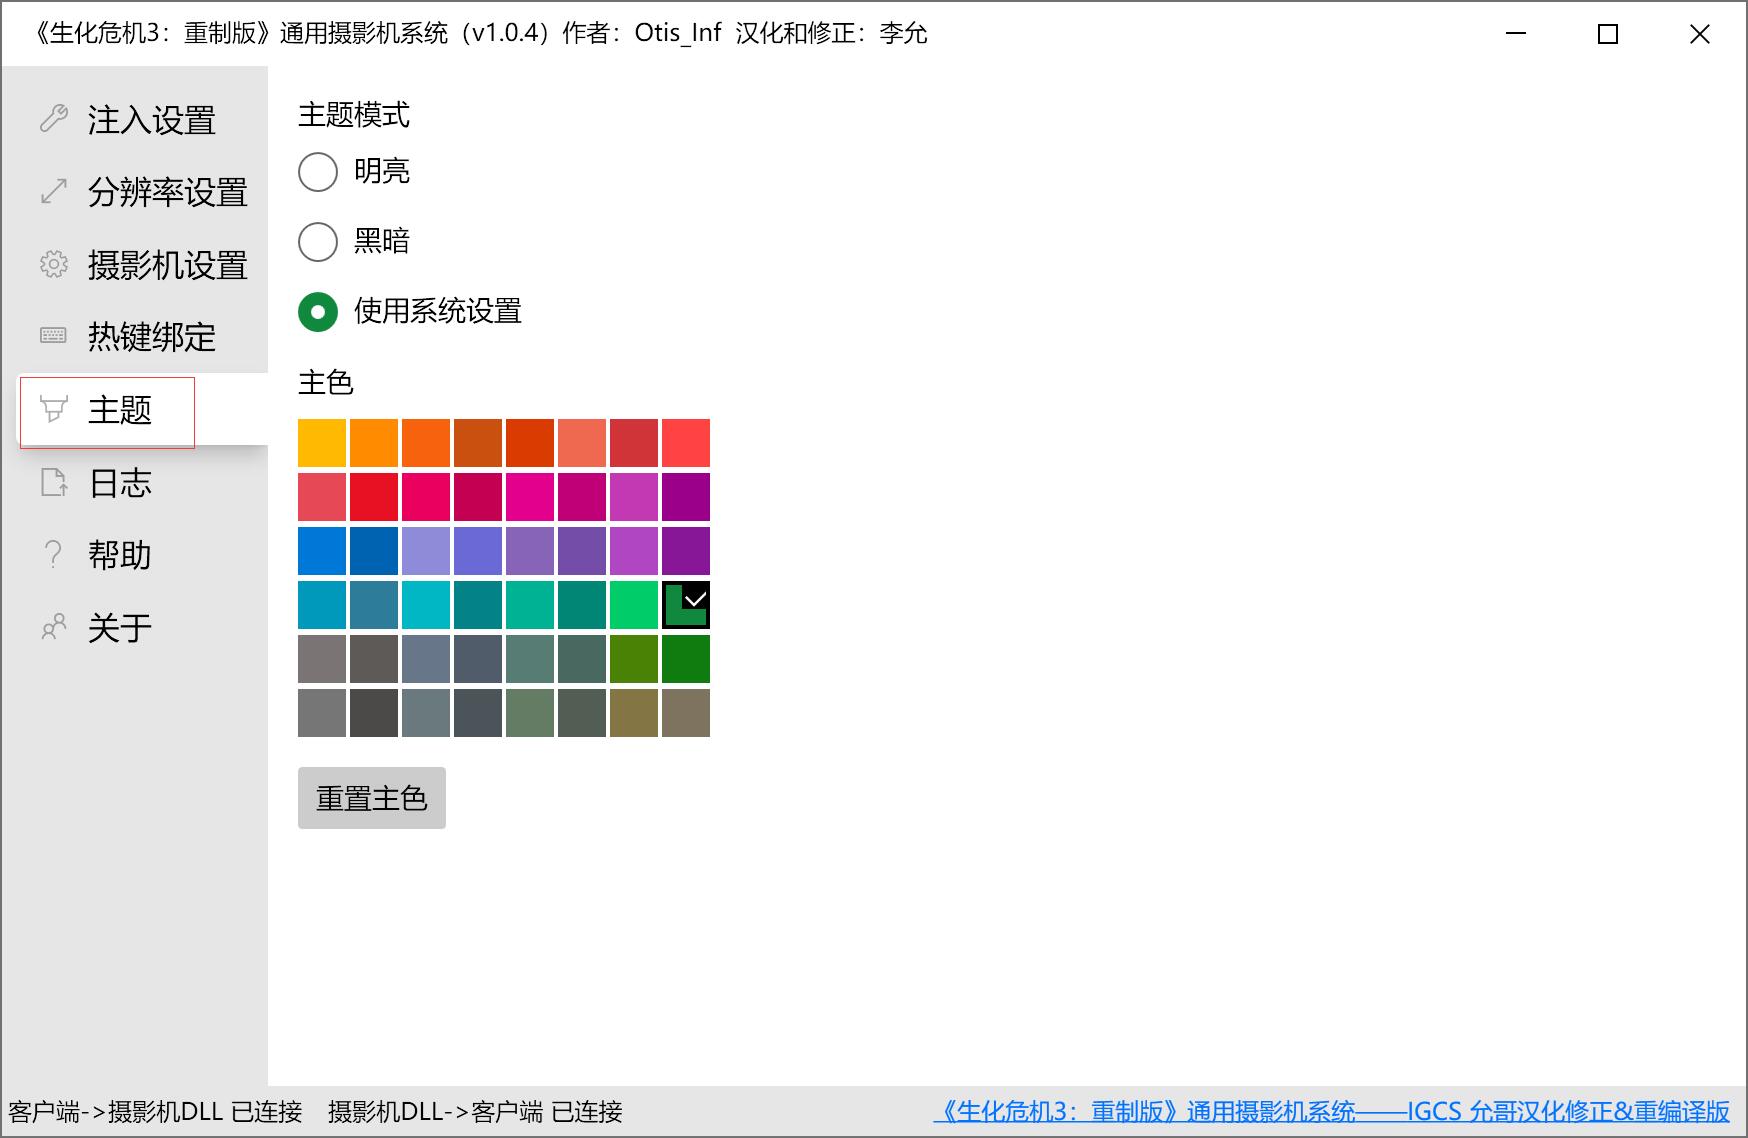Pick the bright blue swatch starting third row

tap(322, 551)
